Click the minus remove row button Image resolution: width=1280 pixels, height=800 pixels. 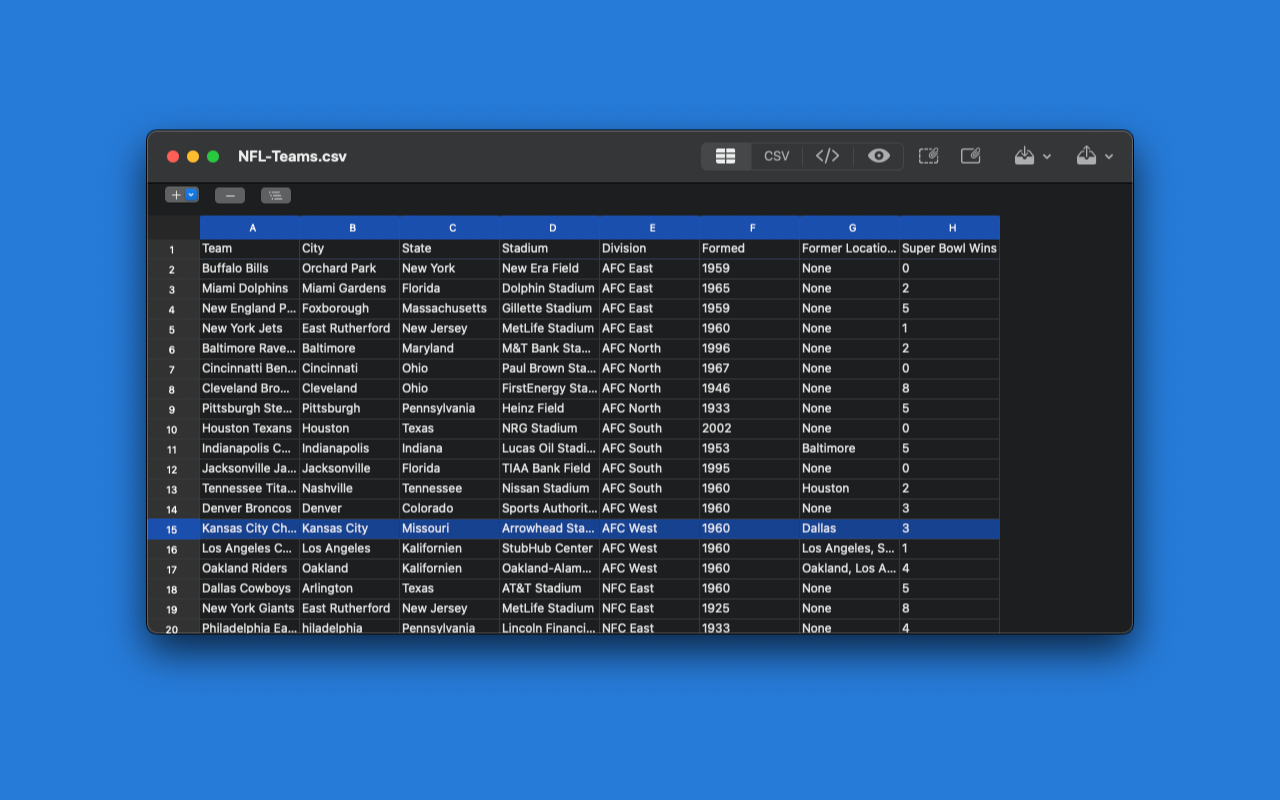(x=230, y=195)
